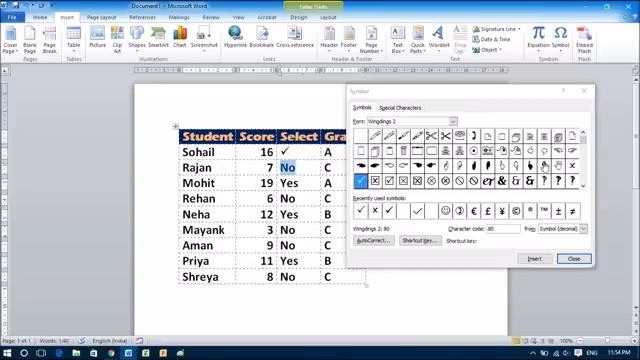Open Text Box dropdown

click(398, 40)
